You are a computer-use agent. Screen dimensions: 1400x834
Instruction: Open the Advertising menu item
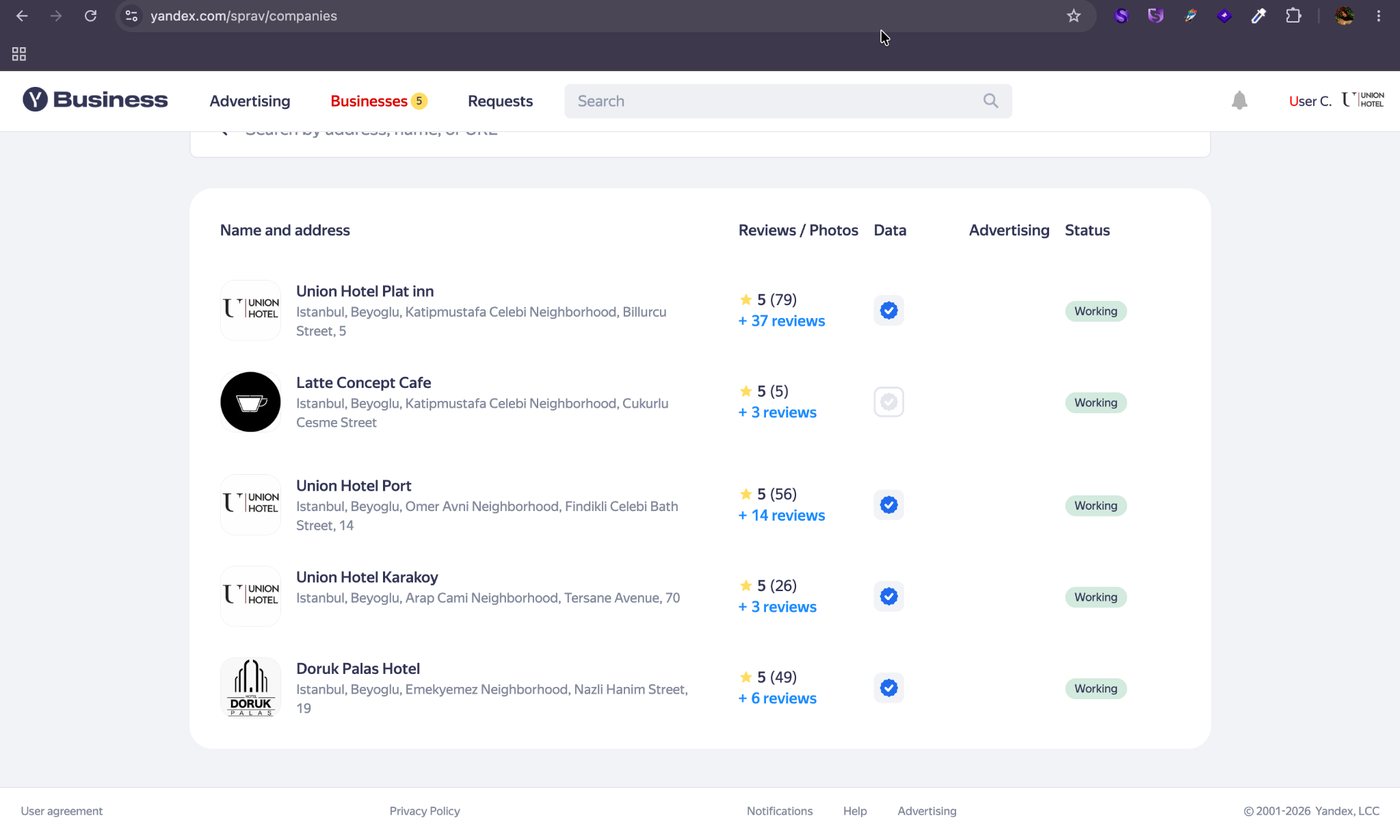(x=250, y=101)
